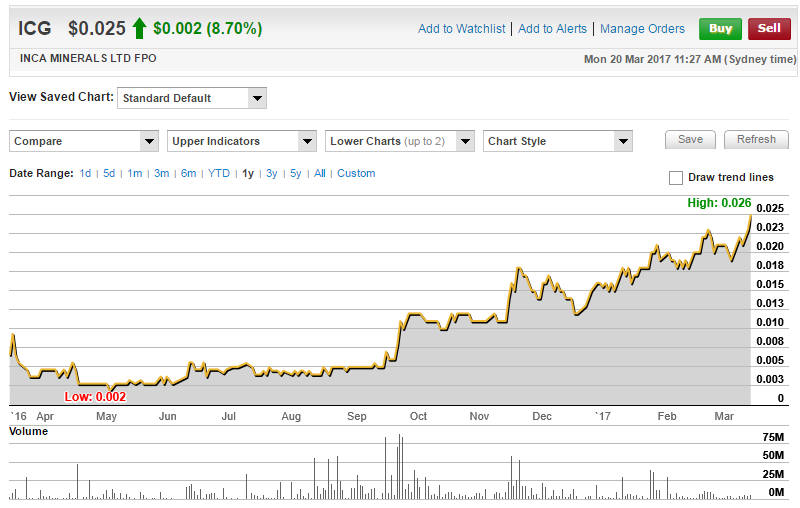The image size is (800, 508).
Task: Enable the Draw trend lines checkbox
Action: [676, 178]
